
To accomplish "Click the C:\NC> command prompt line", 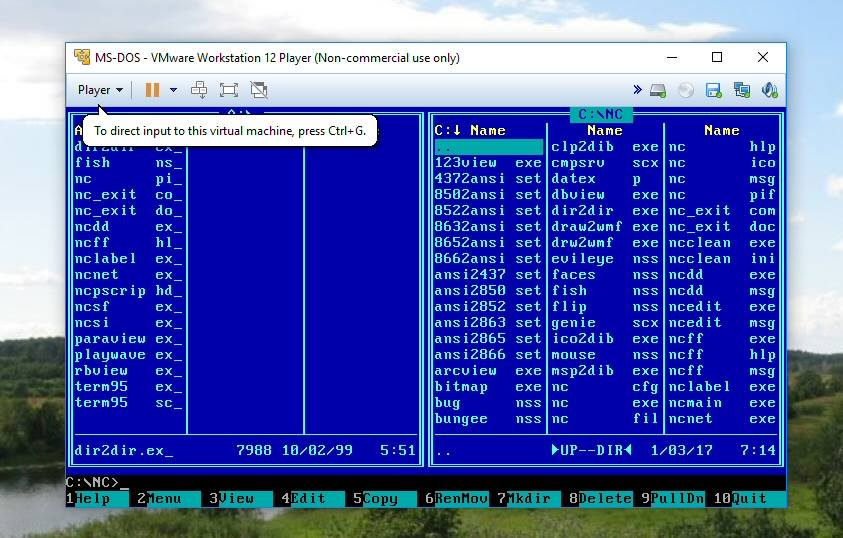I will pos(97,482).
